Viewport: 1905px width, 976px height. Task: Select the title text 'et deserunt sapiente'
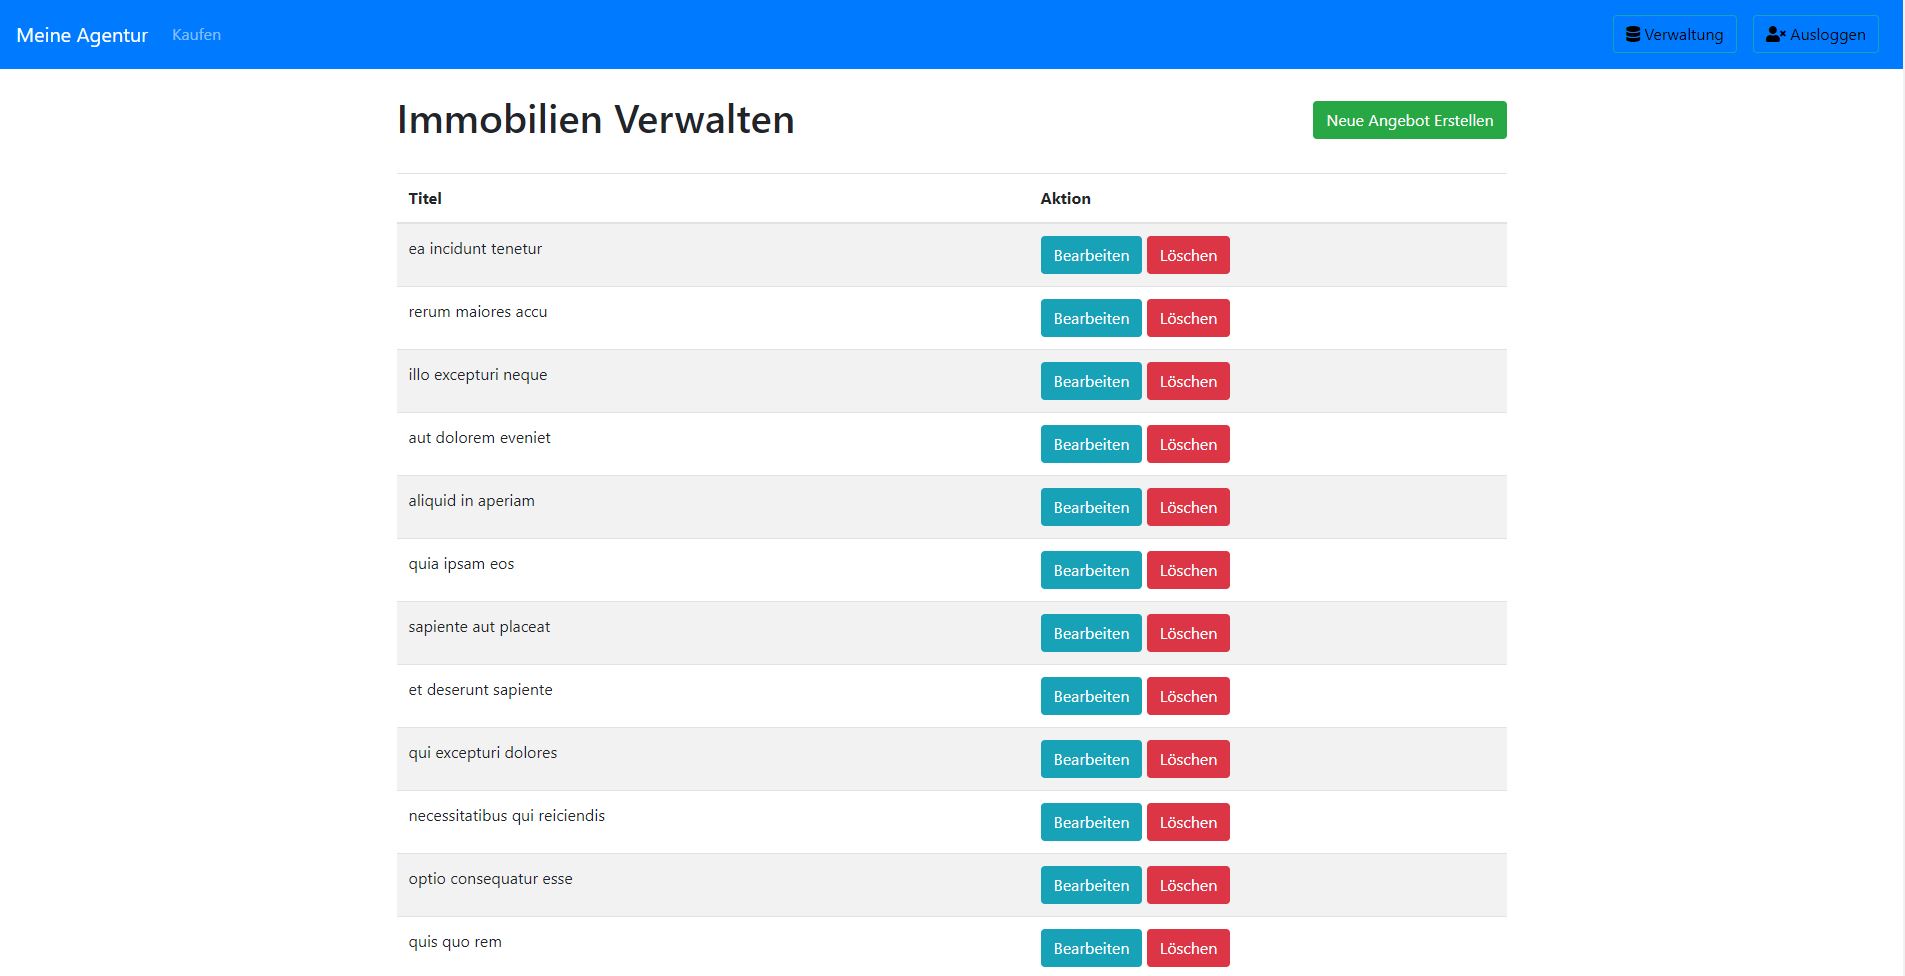(x=480, y=689)
